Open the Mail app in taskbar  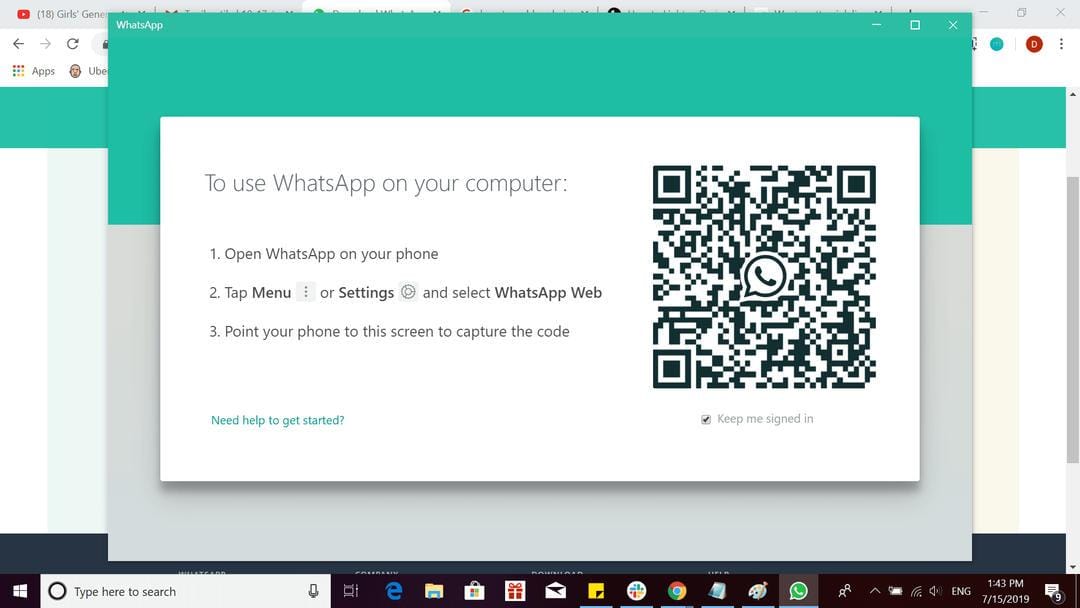click(x=556, y=591)
